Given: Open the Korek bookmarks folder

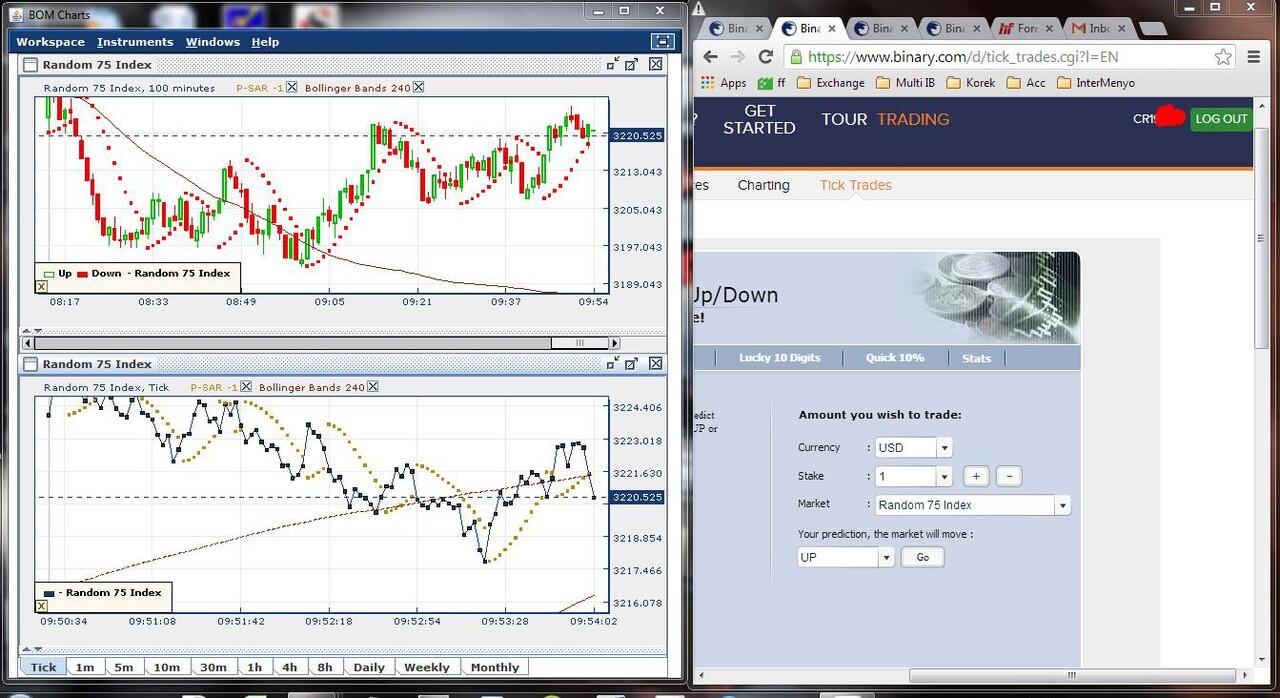Looking at the screenshot, I should 970,83.
